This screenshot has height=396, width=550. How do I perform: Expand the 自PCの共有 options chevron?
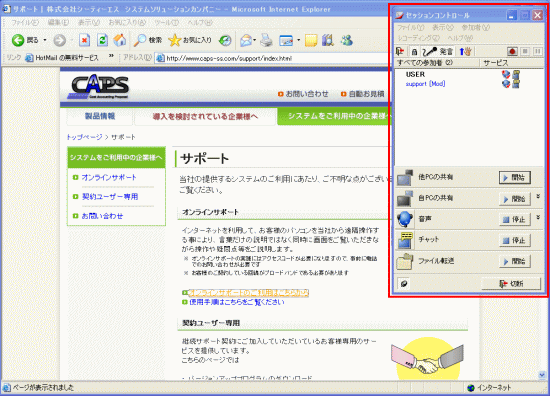(x=538, y=196)
